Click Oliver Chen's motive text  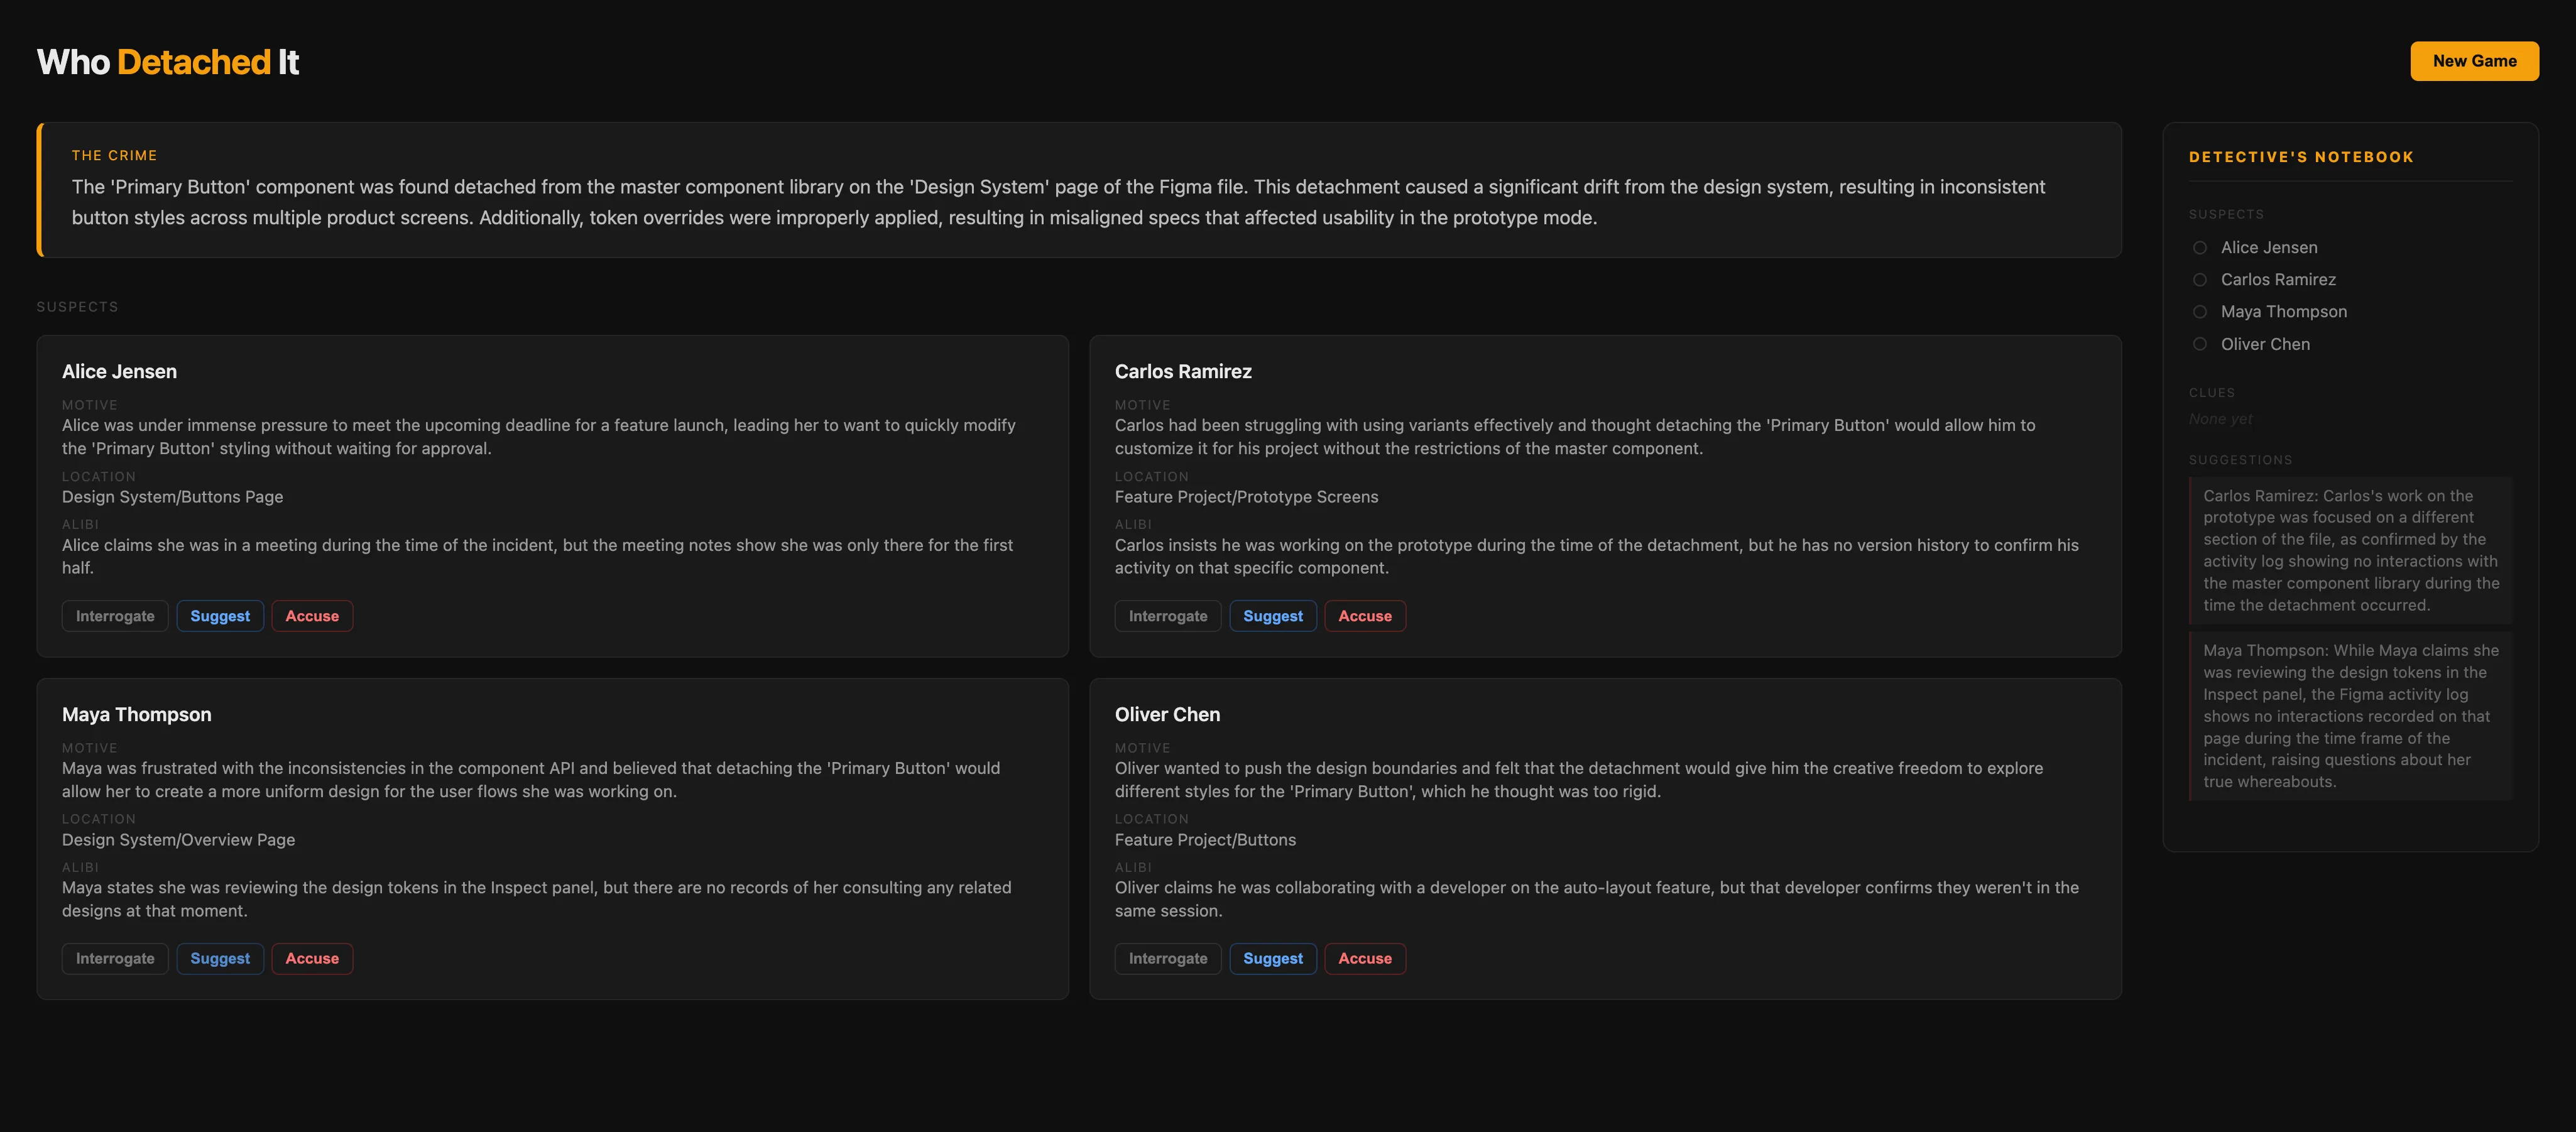click(1579, 780)
